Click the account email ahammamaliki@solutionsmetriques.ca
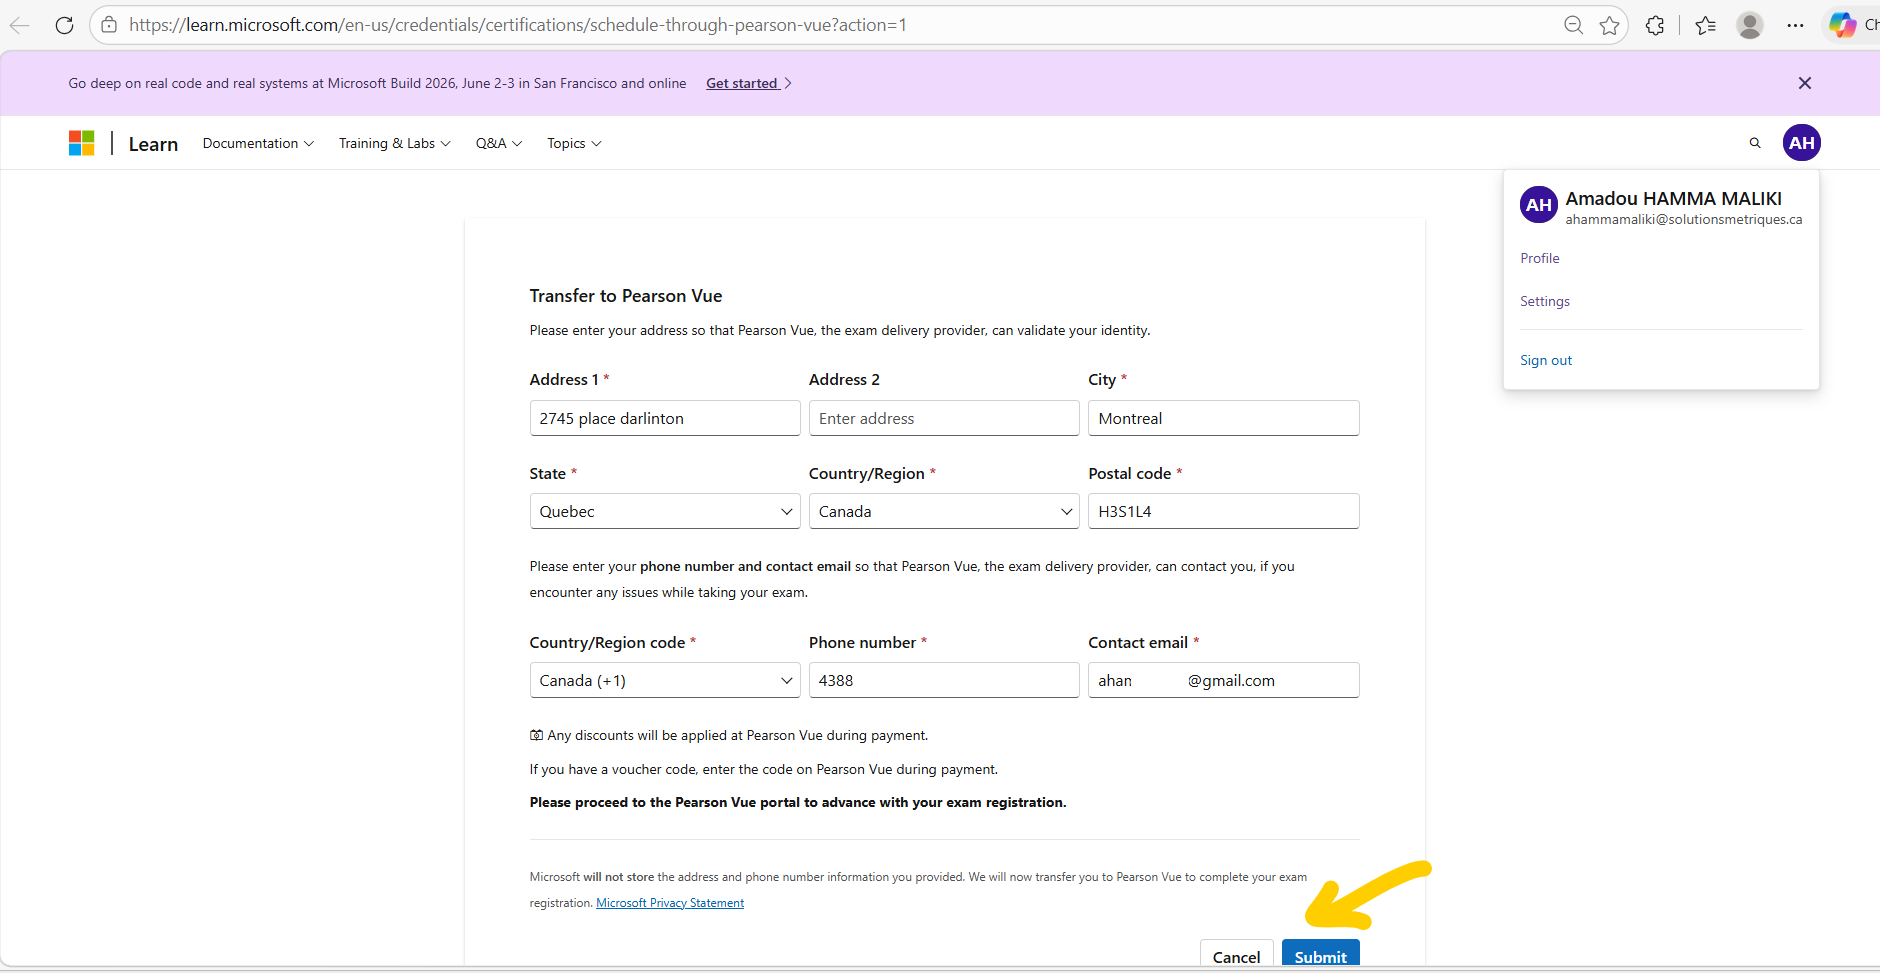 (x=1684, y=220)
